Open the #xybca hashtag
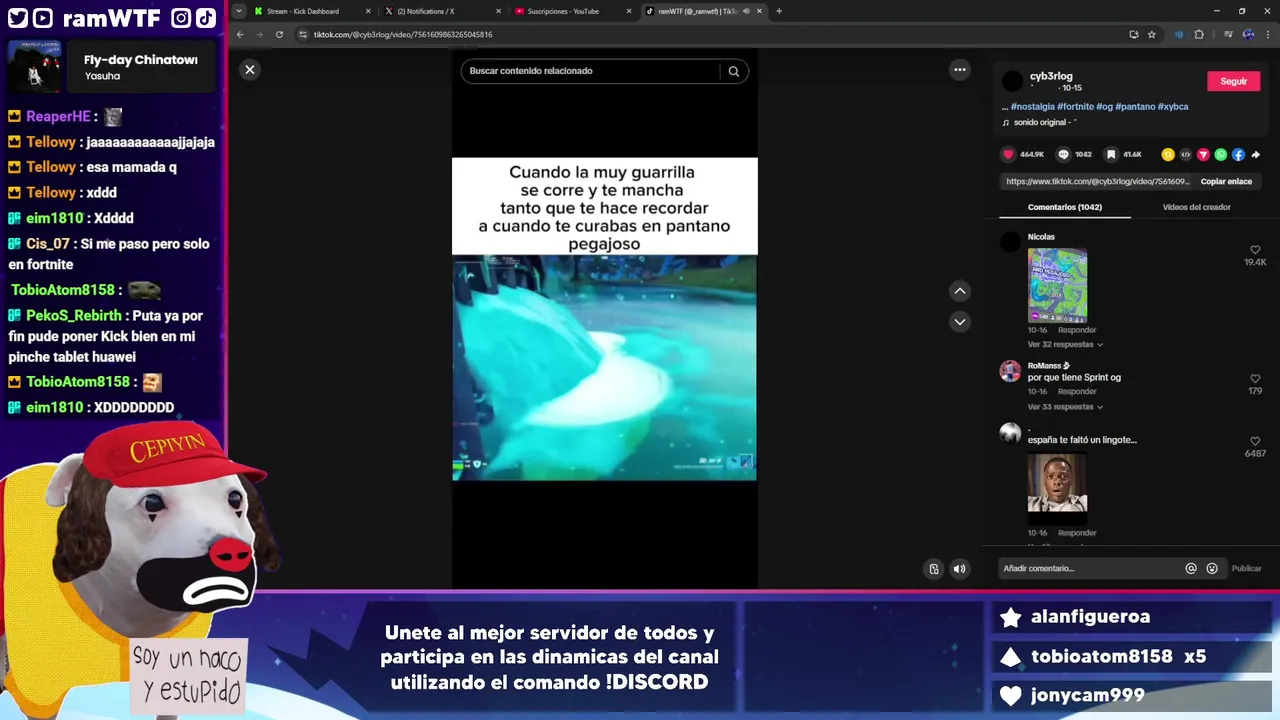This screenshot has width=1280, height=720. tap(1173, 106)
